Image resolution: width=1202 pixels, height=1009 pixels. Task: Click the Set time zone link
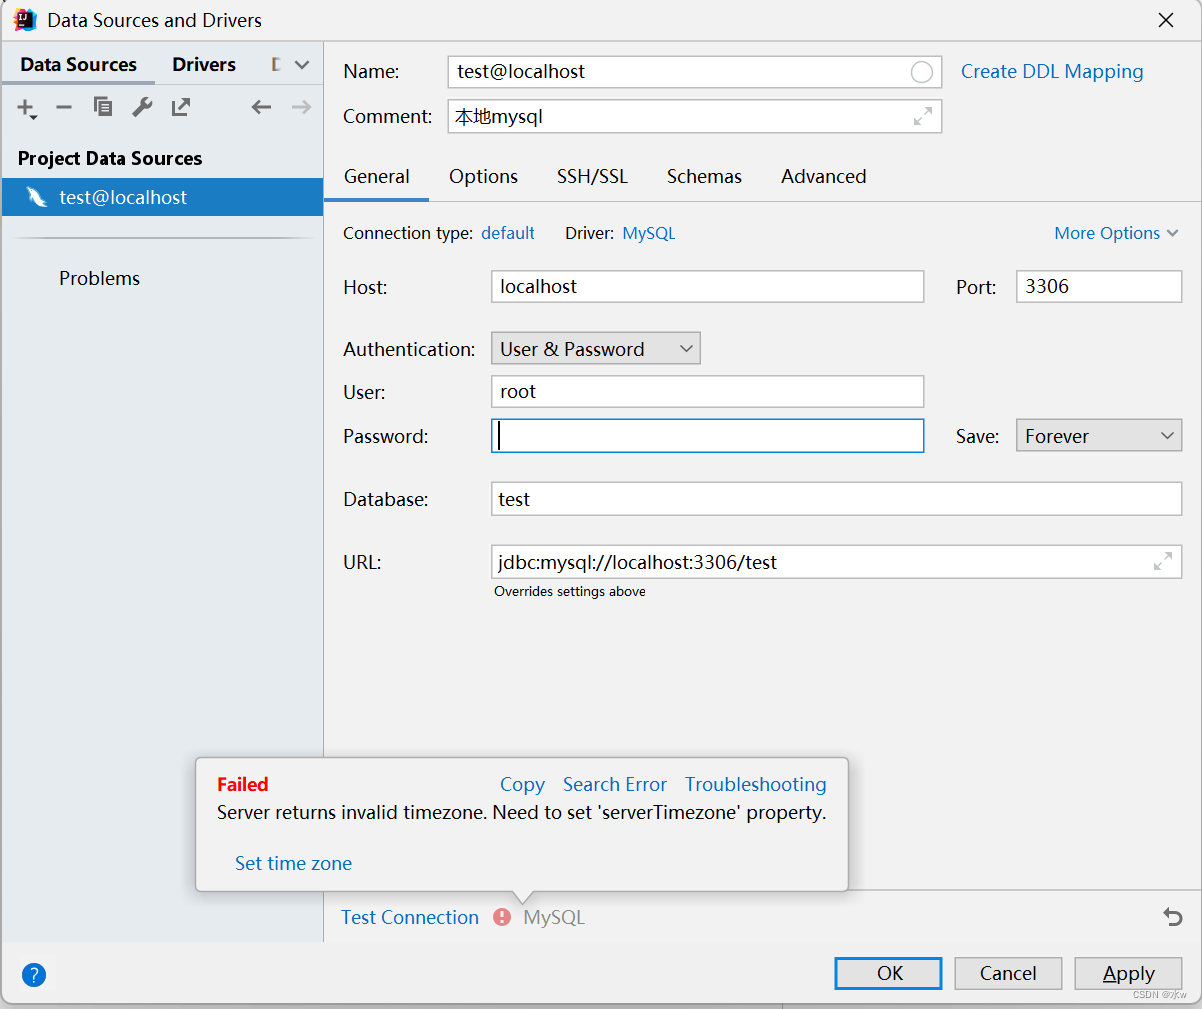pyautogui.click(x=293, y=863)
